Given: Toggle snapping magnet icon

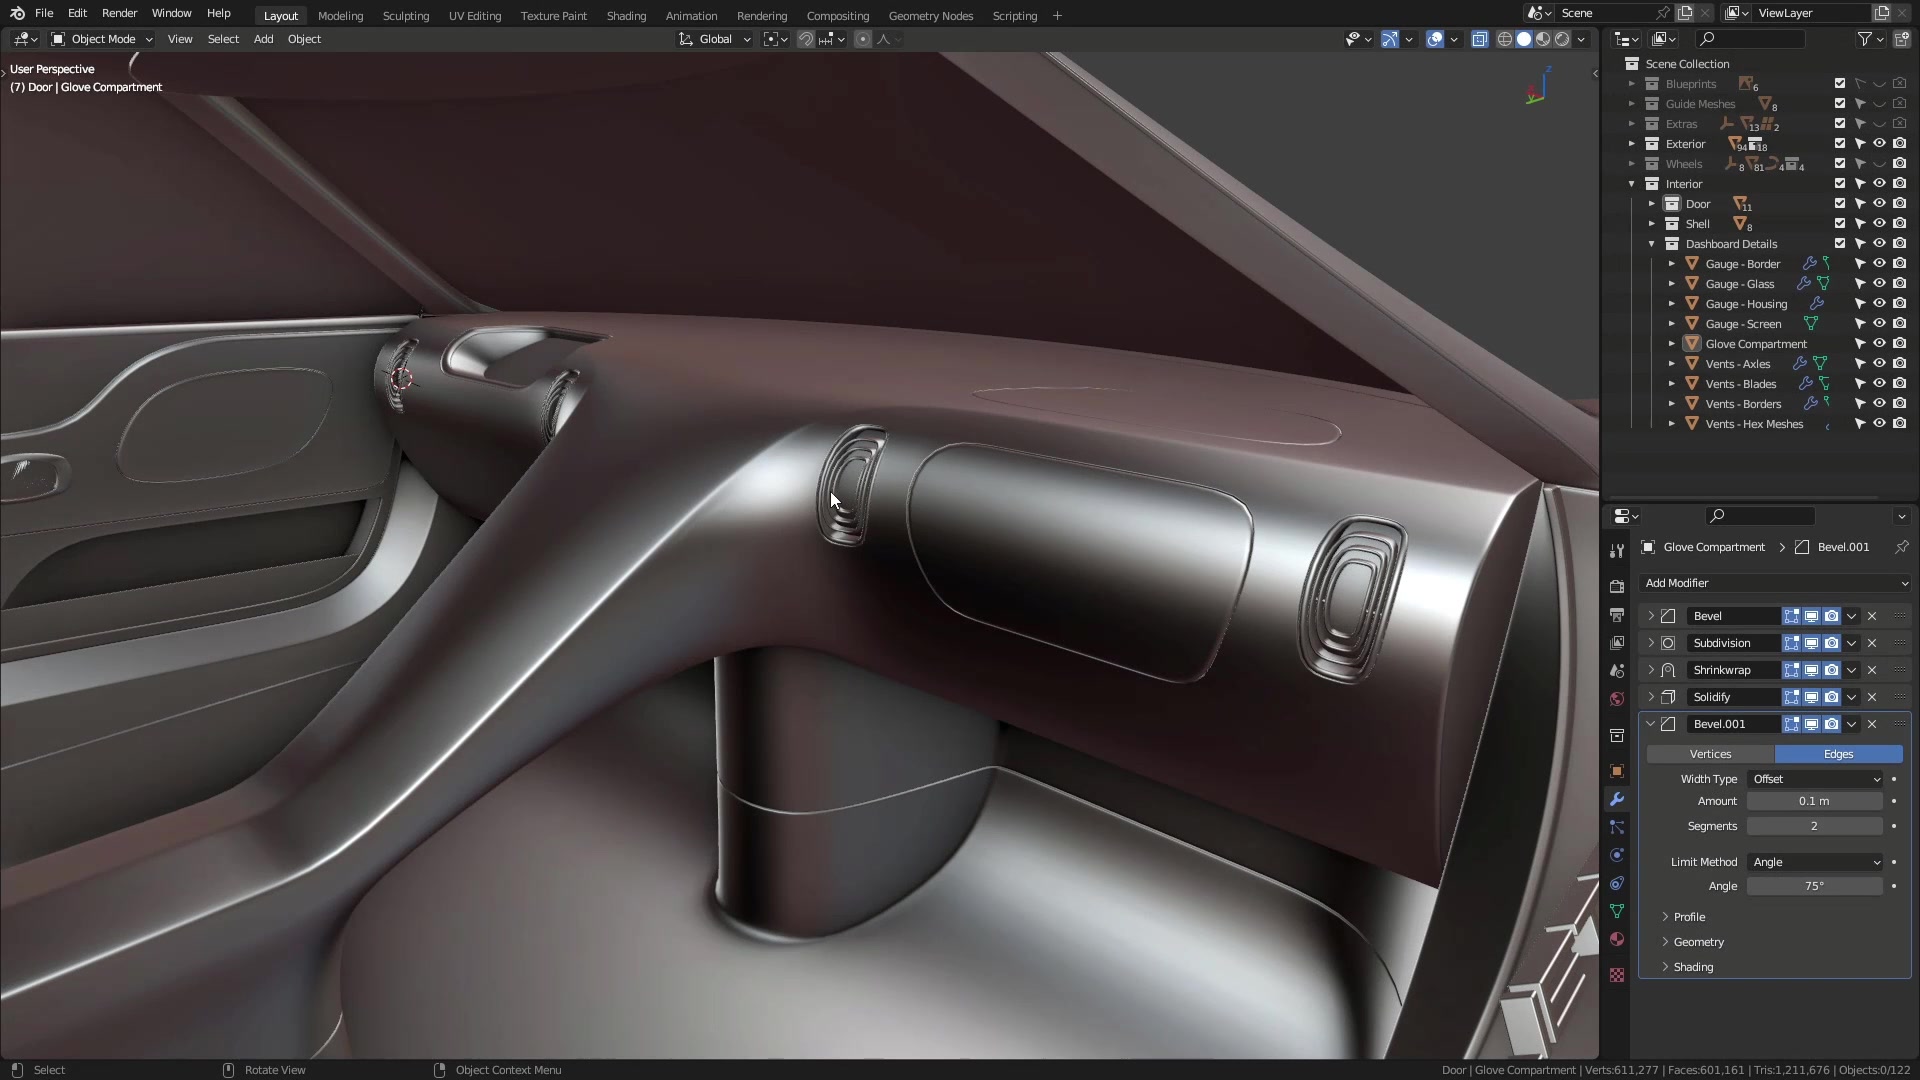Looking at the screenshot, I should 805,39.
